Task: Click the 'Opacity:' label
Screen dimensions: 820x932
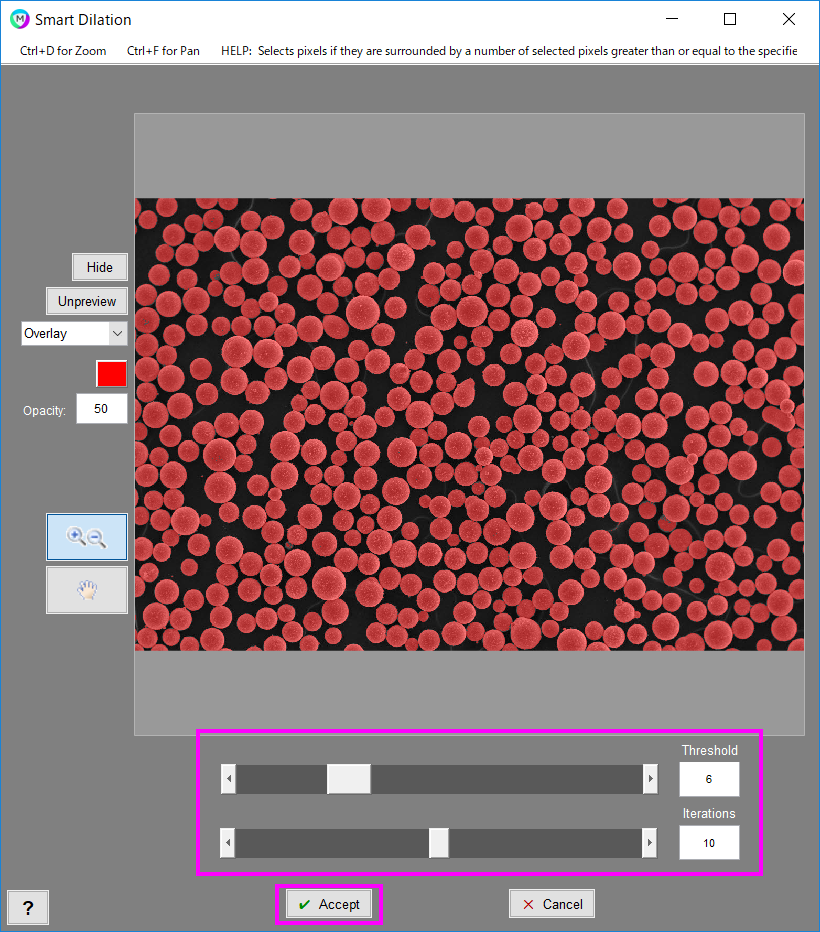Action: 45,411
